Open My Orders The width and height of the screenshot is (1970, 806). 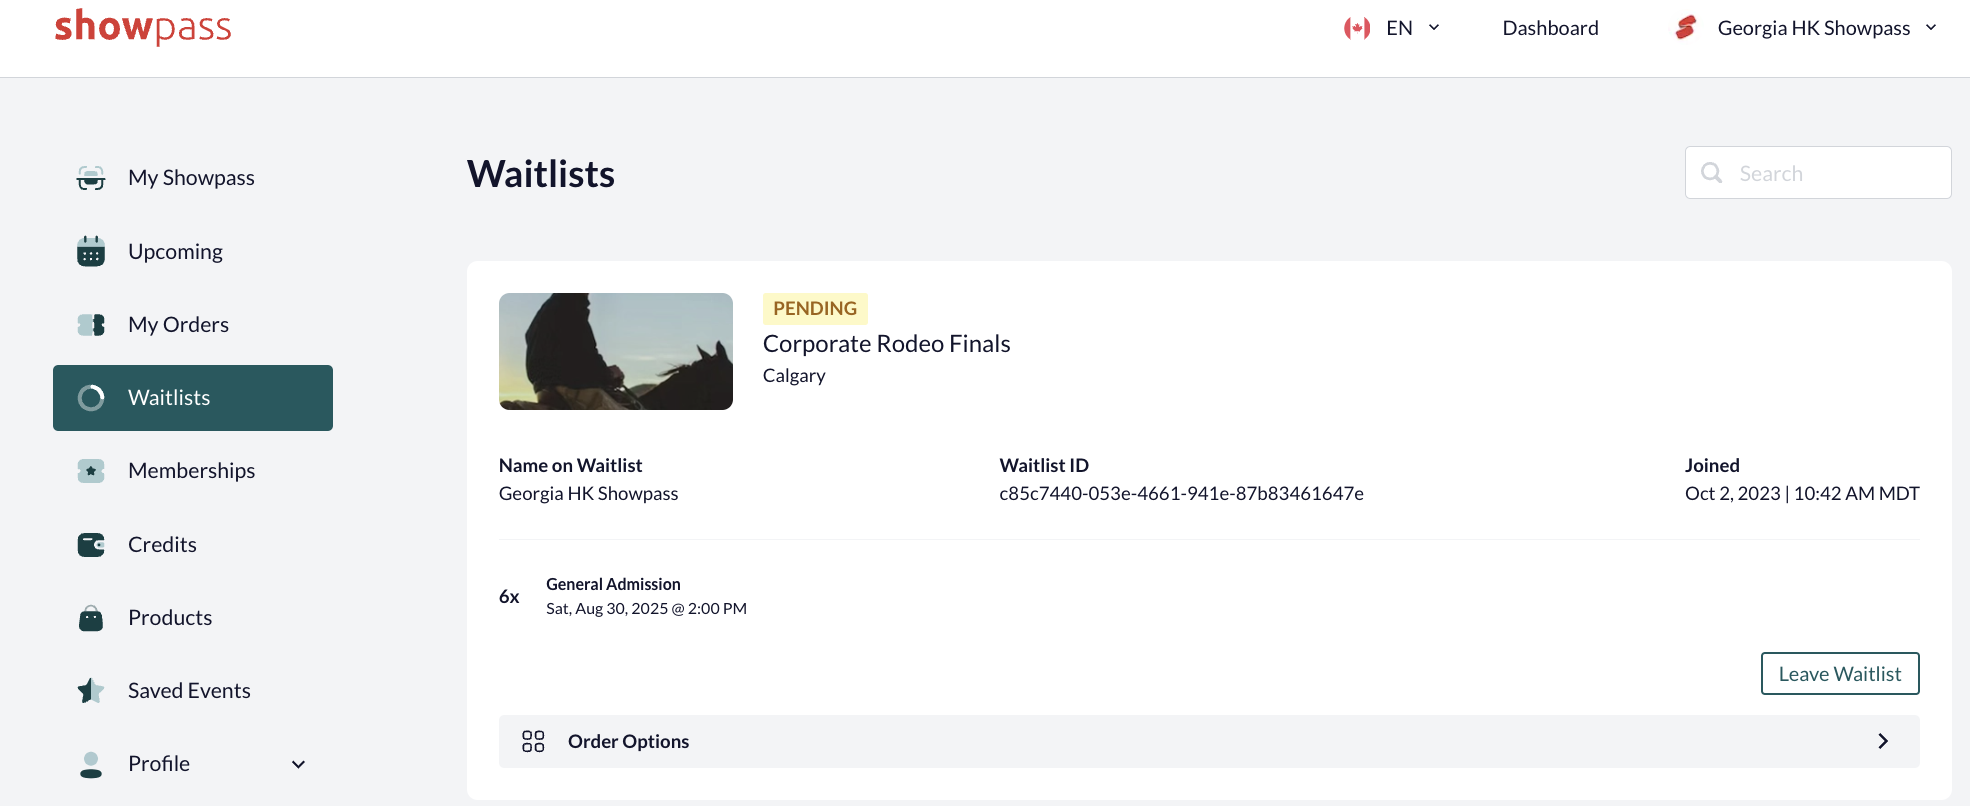coord(178,325)
